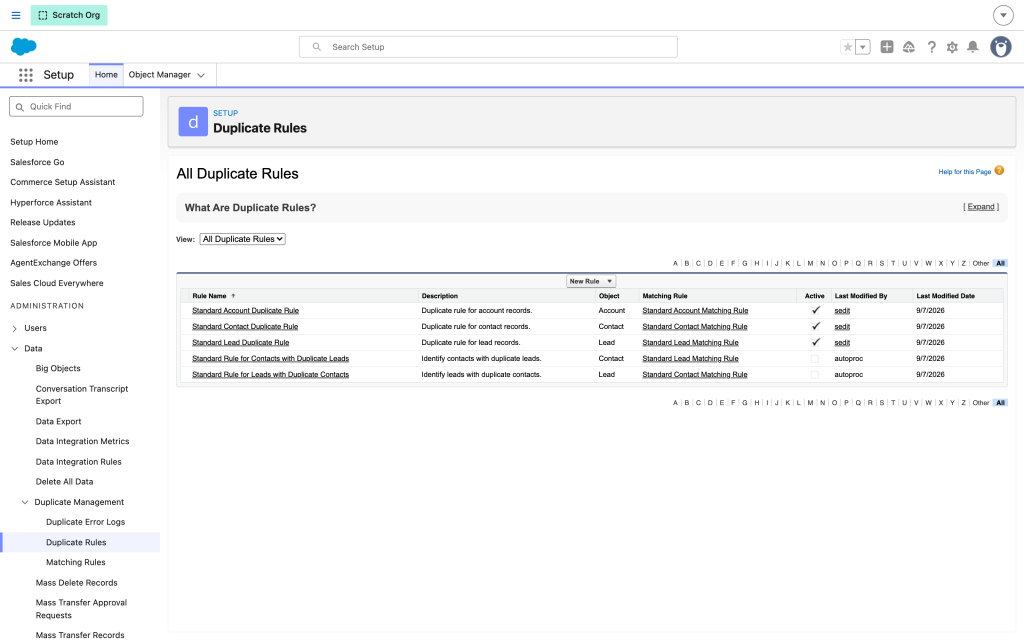Open Hyperforce Assistant sidebar item
Viewport: 1024px width, 640px height.
(51, 202)
